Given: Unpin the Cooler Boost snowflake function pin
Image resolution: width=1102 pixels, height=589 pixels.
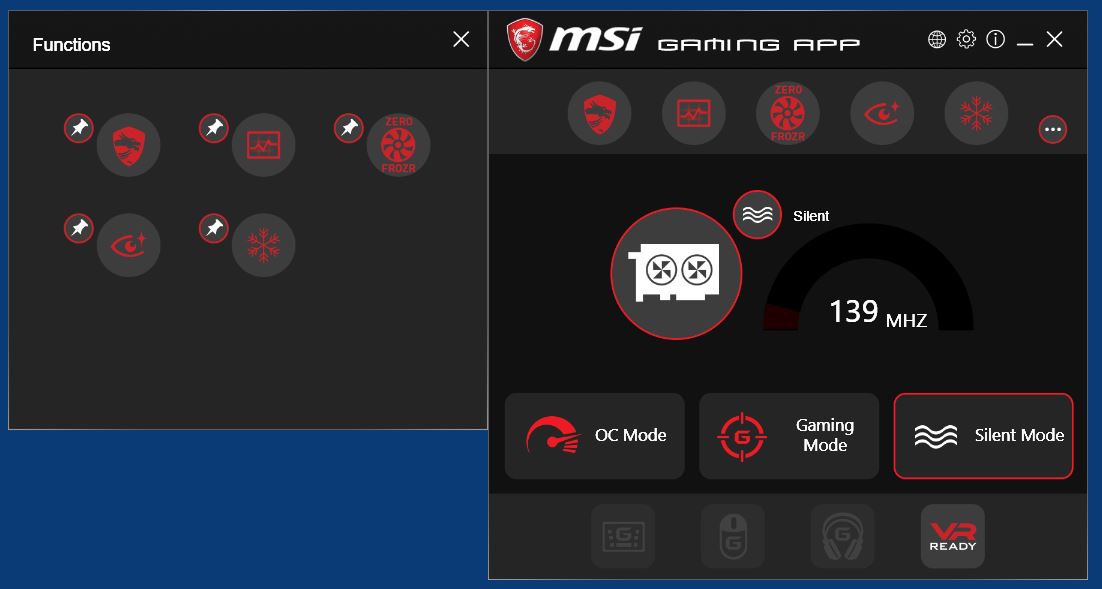Looking at the screenshot, I should coord(214,228).
